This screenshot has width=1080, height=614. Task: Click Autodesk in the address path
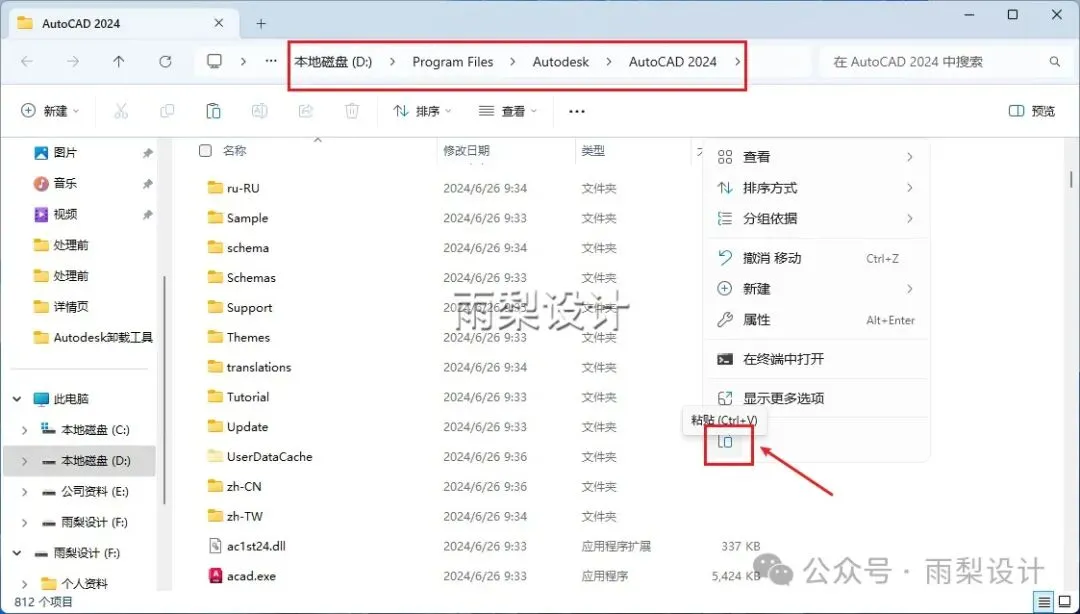561,61
